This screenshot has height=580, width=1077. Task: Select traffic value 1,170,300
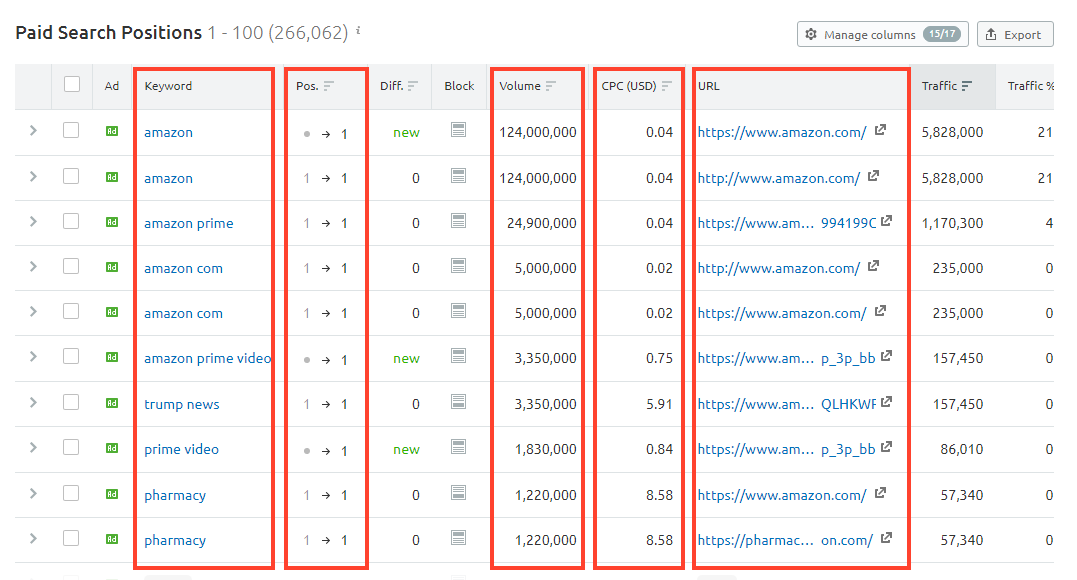pyautogui.click(x=952, y=223)
